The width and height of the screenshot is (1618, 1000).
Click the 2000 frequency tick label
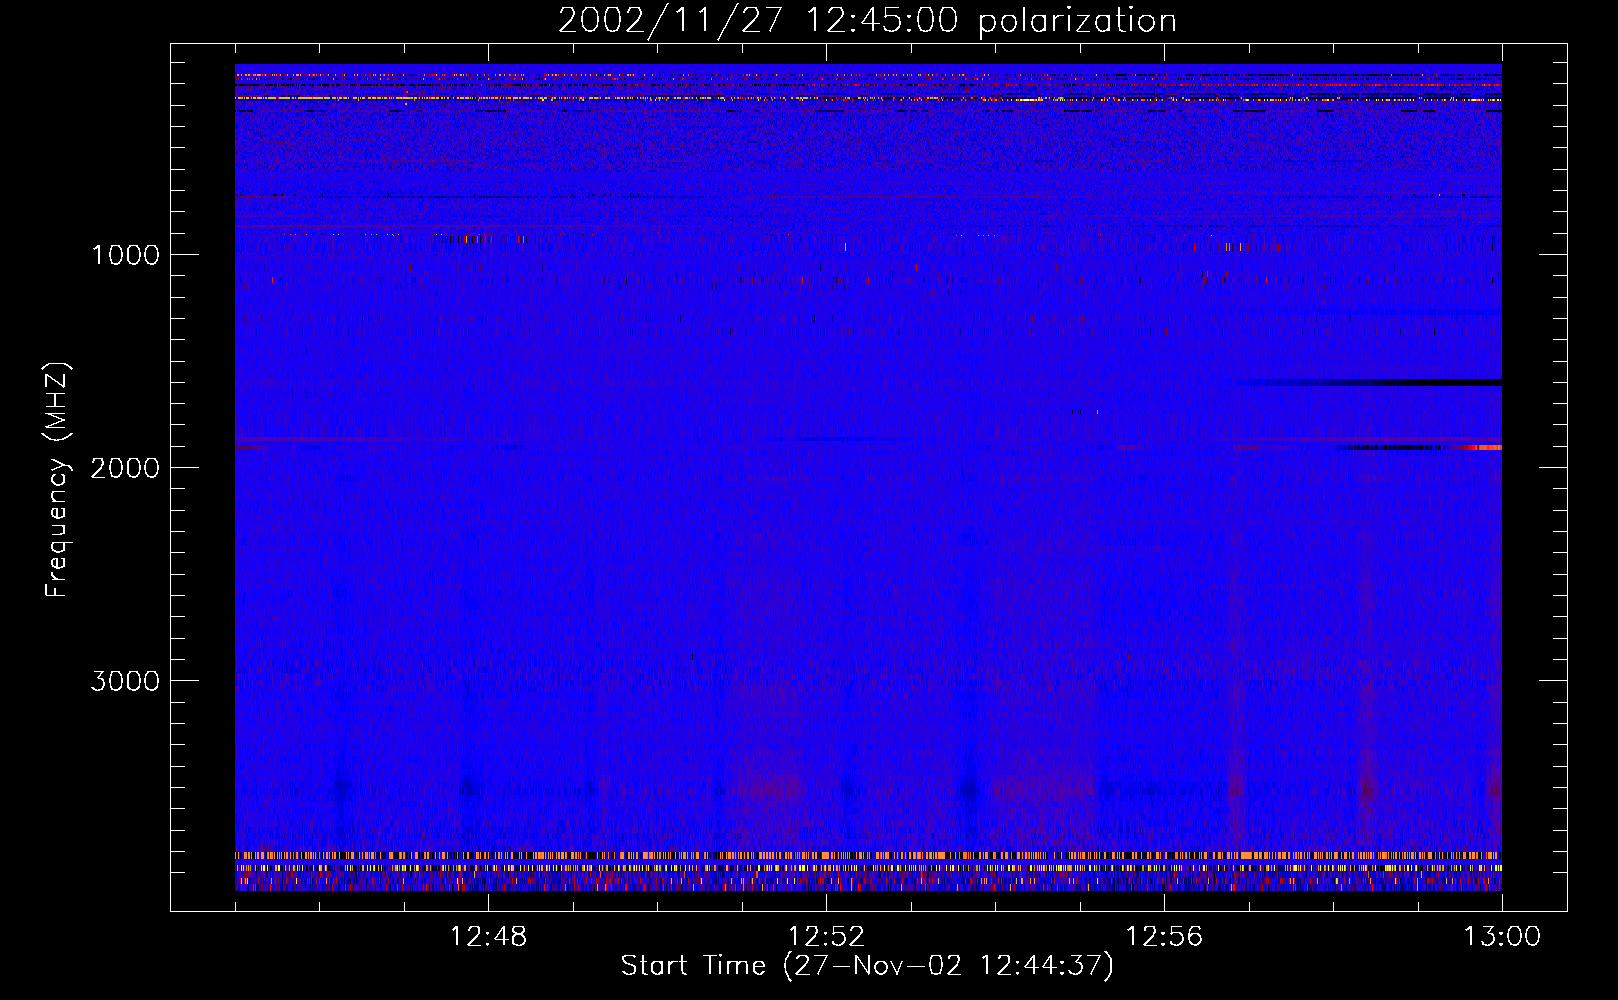coord(125,468)
